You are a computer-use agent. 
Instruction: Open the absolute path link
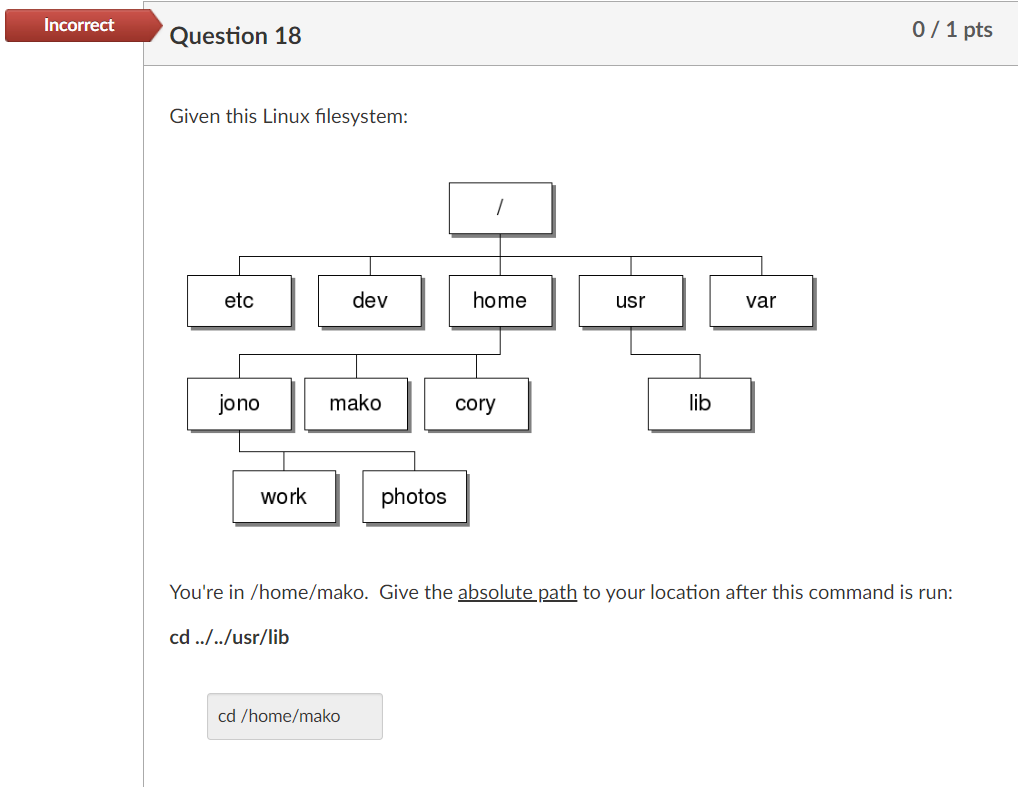pyautogui.click(x=517, y=592)
